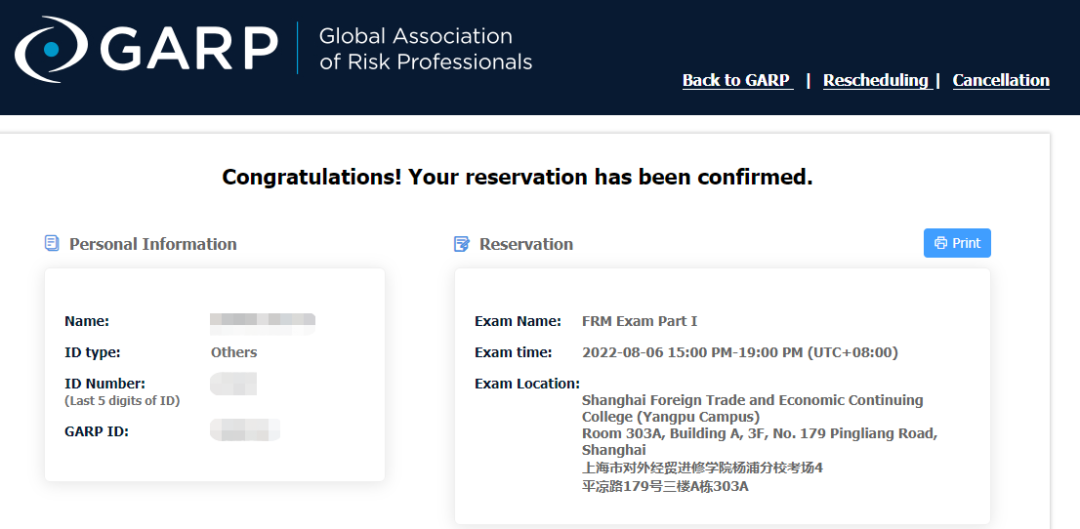The width and height of the screenshot is (1080, 529).
Task: Click the blurred ID Number value
Action: pos(234,383)
